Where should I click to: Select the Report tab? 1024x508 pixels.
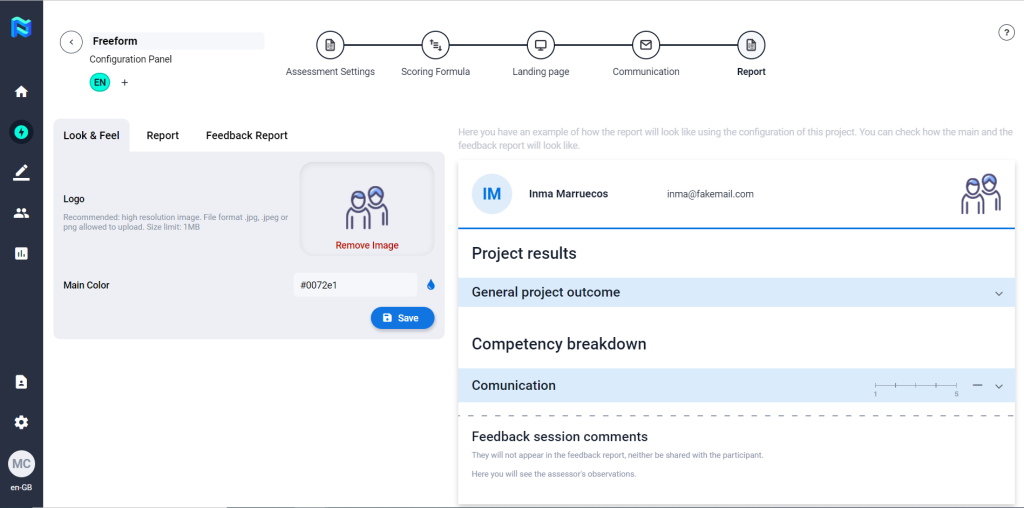[x=162, y=136]
